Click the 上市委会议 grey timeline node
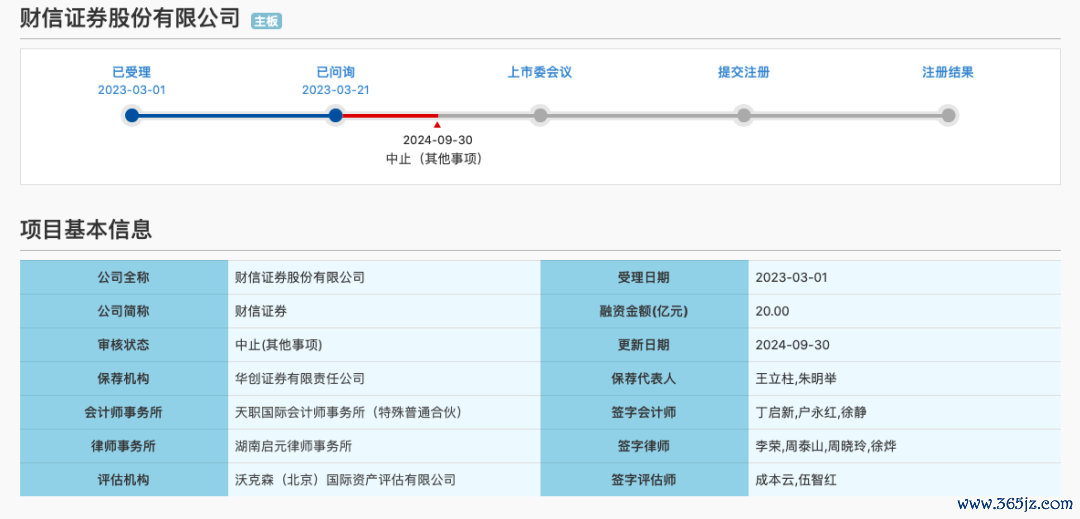 click(540, 115)
